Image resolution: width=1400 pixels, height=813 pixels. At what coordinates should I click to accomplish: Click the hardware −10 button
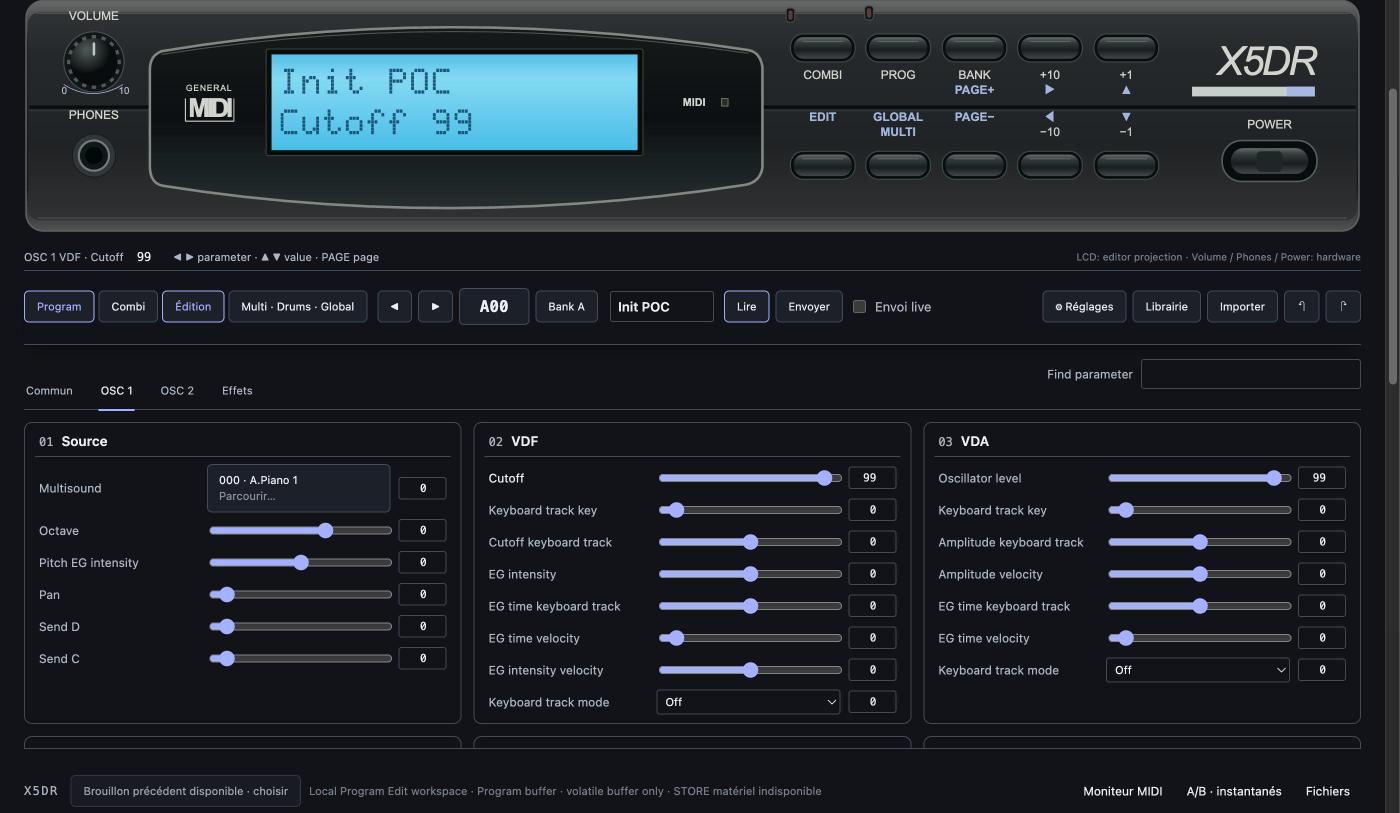1050,165
